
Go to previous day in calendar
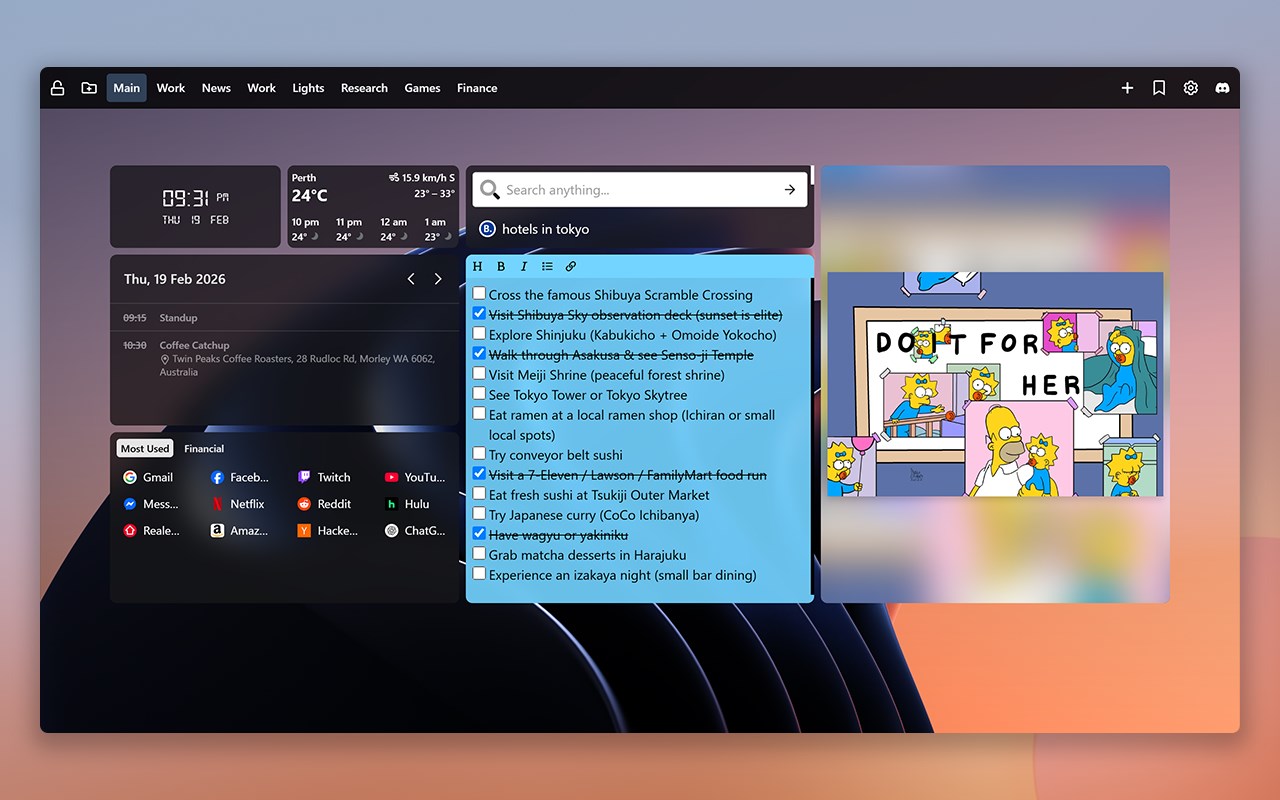[x=411, y=279]
